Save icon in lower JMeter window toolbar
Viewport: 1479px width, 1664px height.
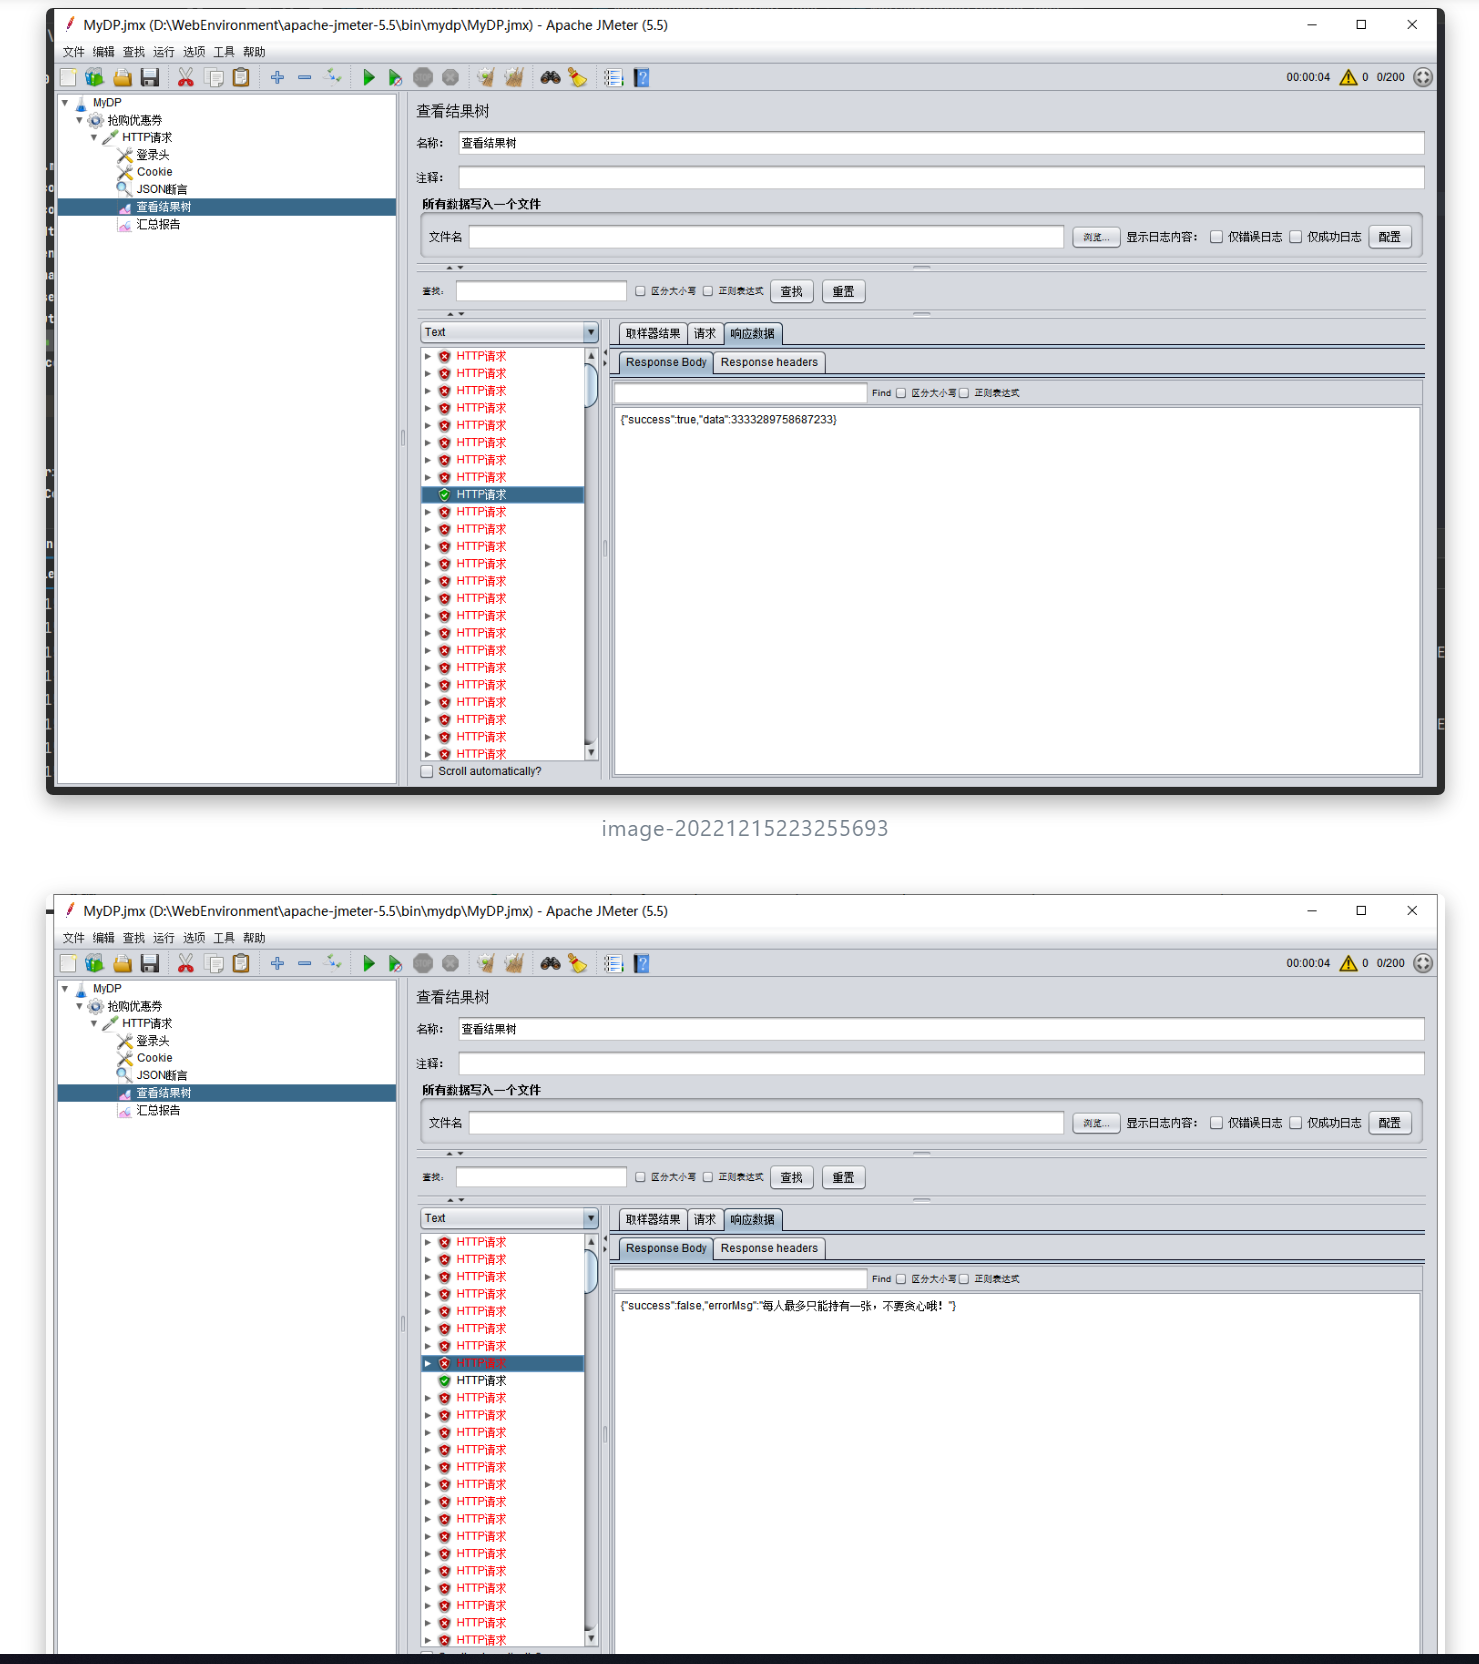coord(150,963)
